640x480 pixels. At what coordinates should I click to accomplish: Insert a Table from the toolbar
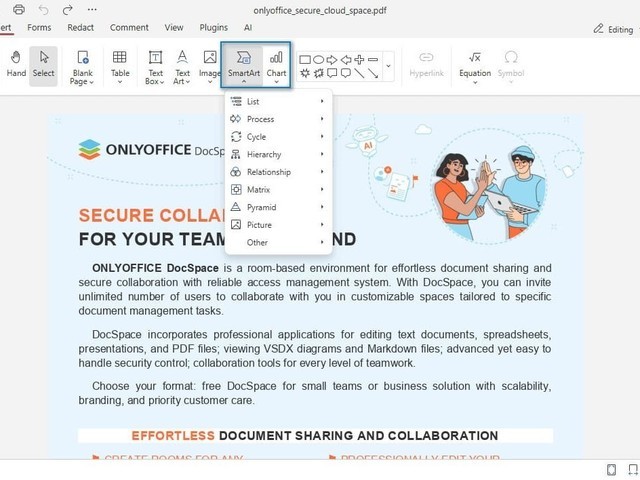119,64
